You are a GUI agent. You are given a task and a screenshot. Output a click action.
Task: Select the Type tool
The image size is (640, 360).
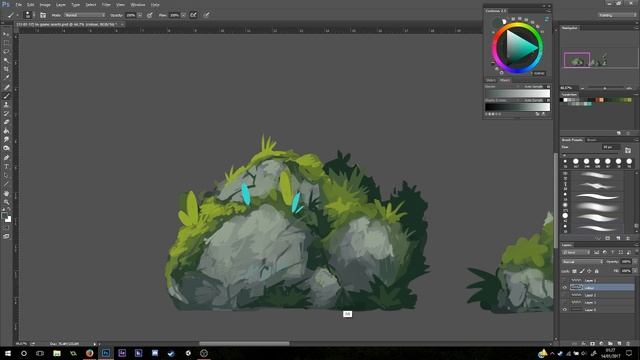tap(6, 167)
